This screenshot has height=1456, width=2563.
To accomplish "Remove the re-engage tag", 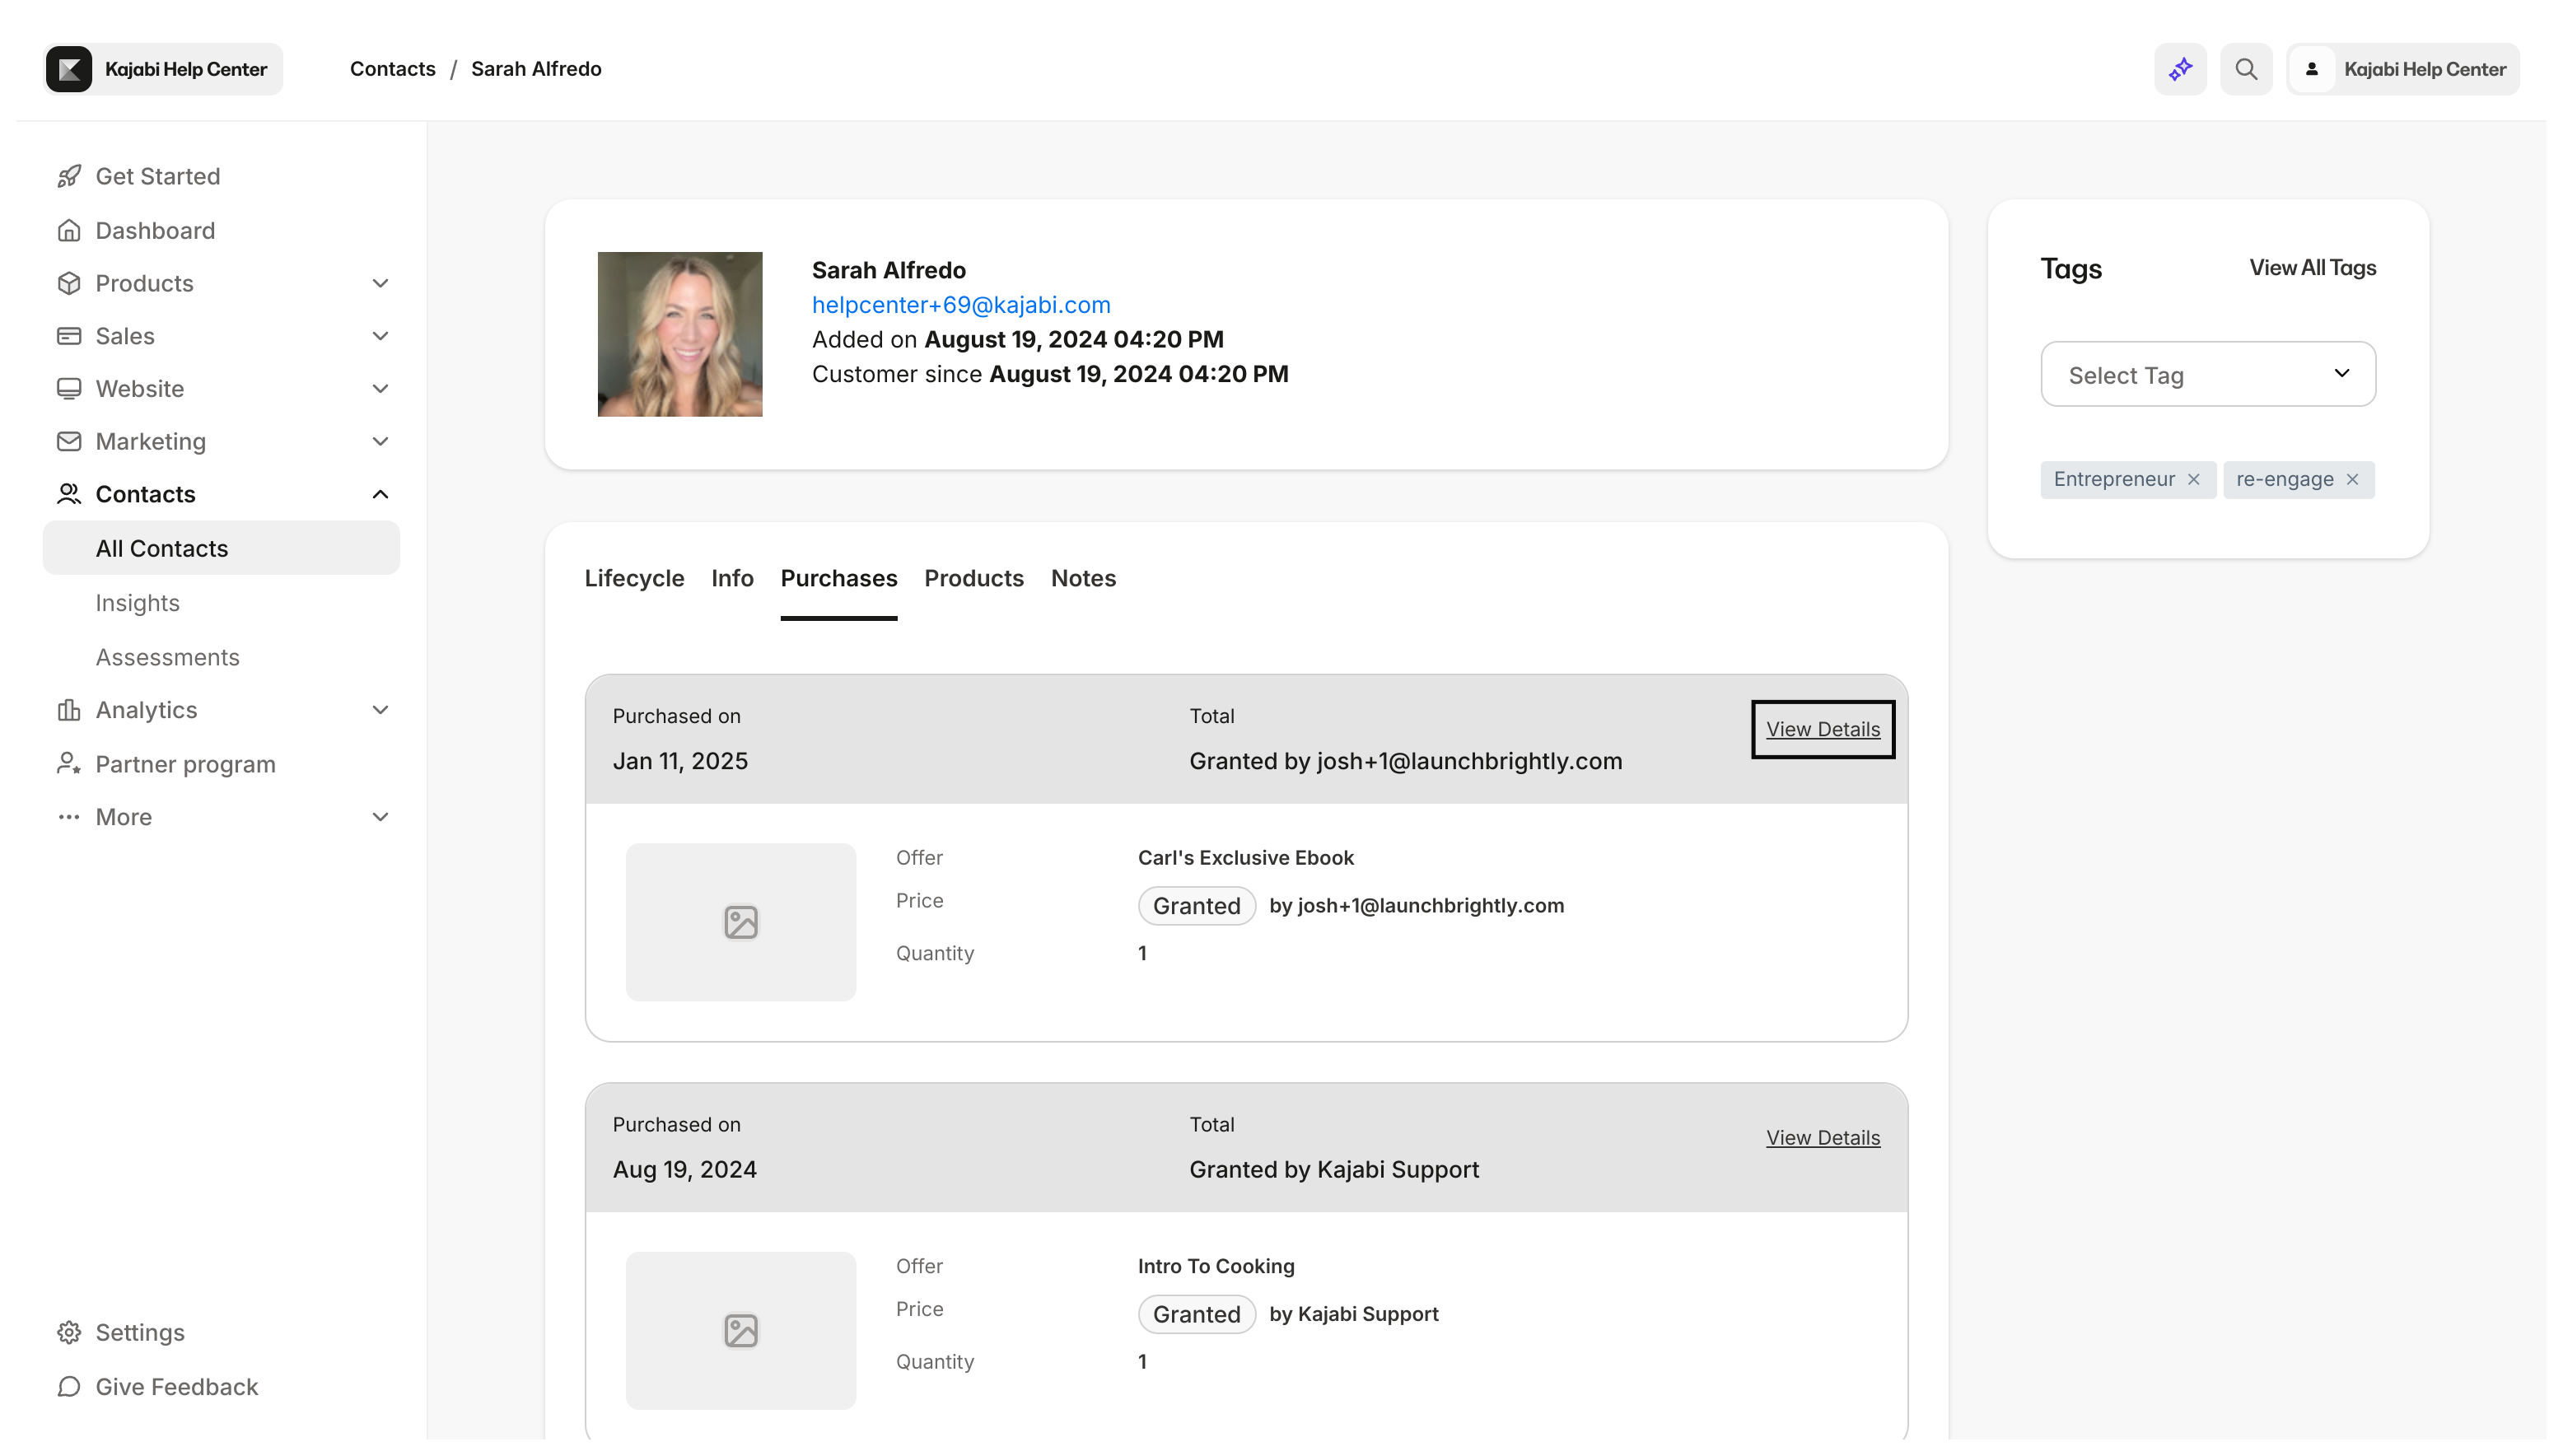I will click(x=2352, y=479).
